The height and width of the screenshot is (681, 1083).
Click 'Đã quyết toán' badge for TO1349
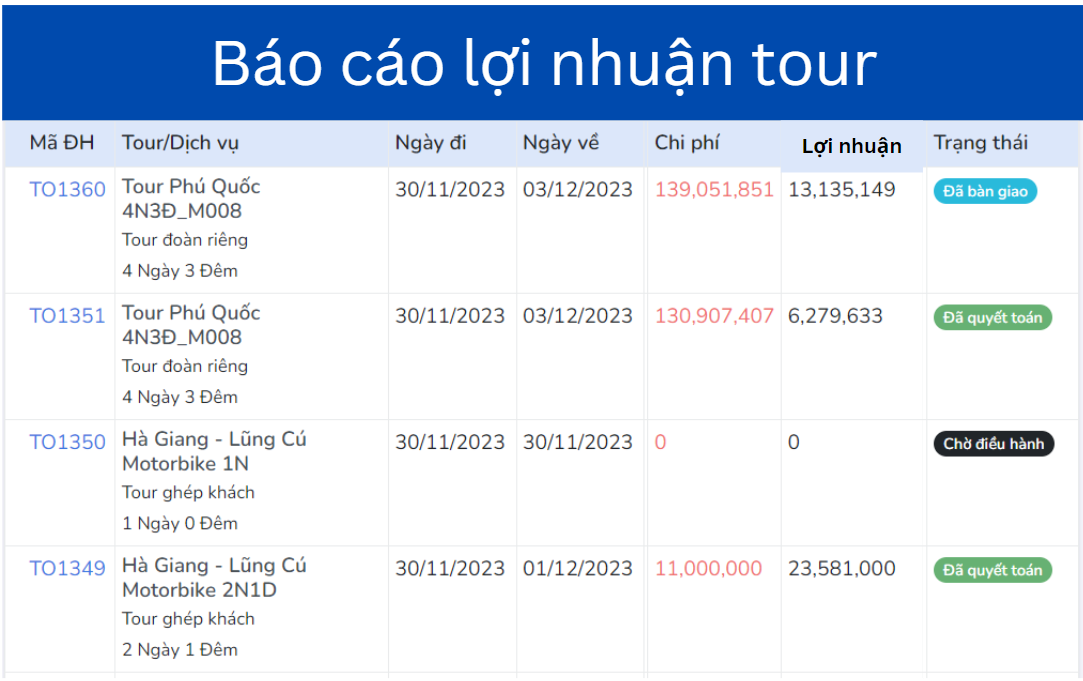pos(993,570)
